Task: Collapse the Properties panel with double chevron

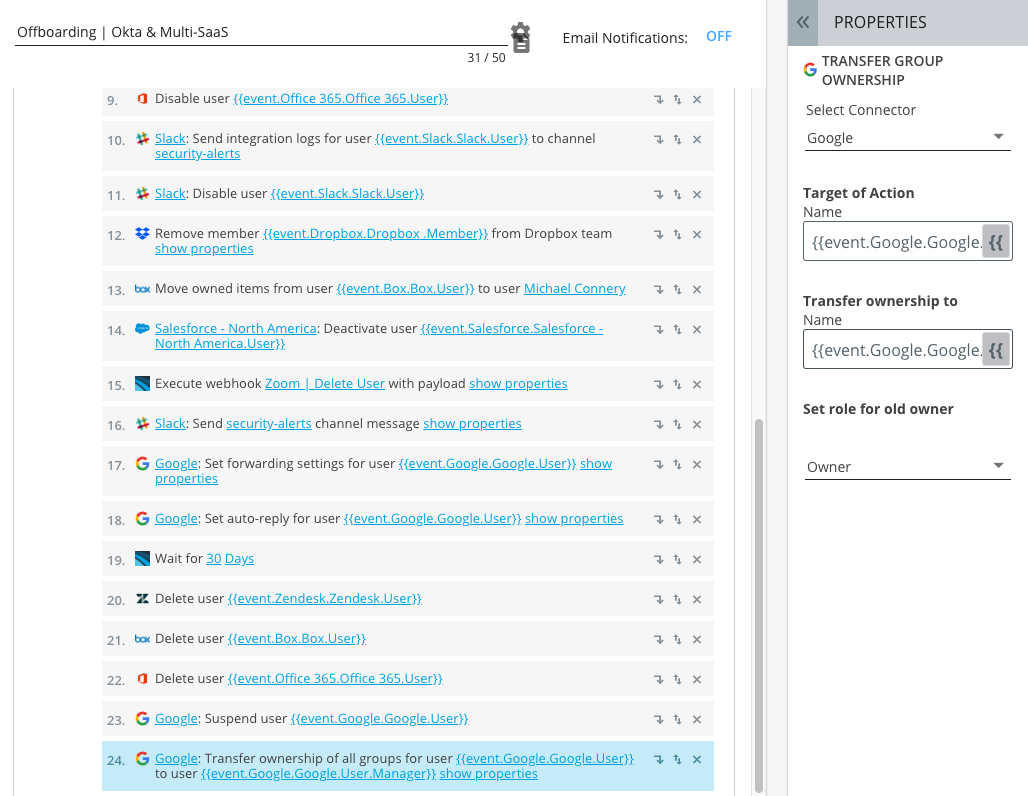Action: click(803, 22)
